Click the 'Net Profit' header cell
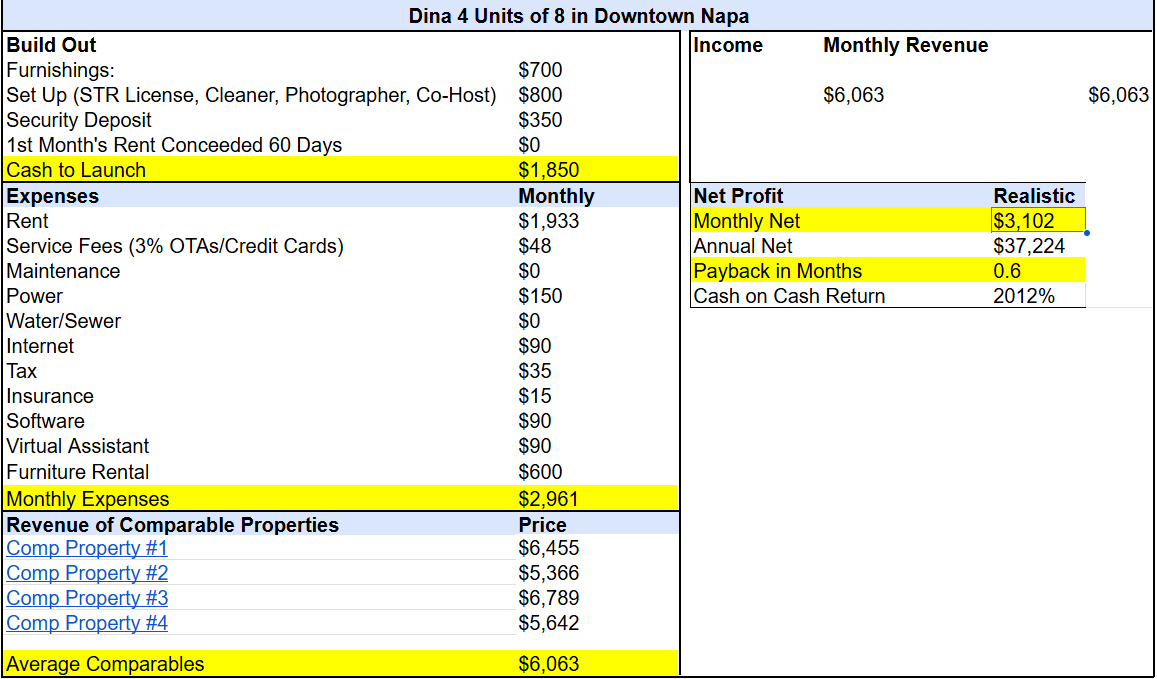Viewport: 1157px width, 679px height. pyautogui.click(x=738, y=196)
